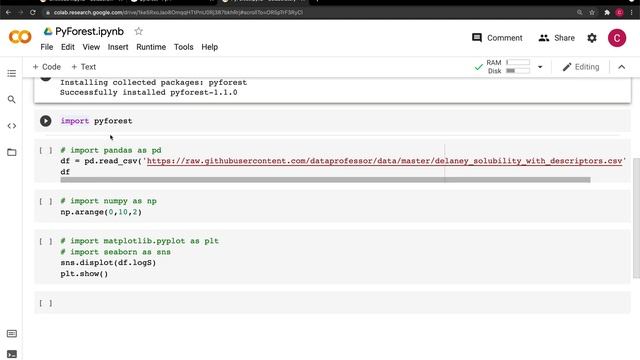Run the 'import pyforest' cell
640x360 pixels.
point(45,121)
